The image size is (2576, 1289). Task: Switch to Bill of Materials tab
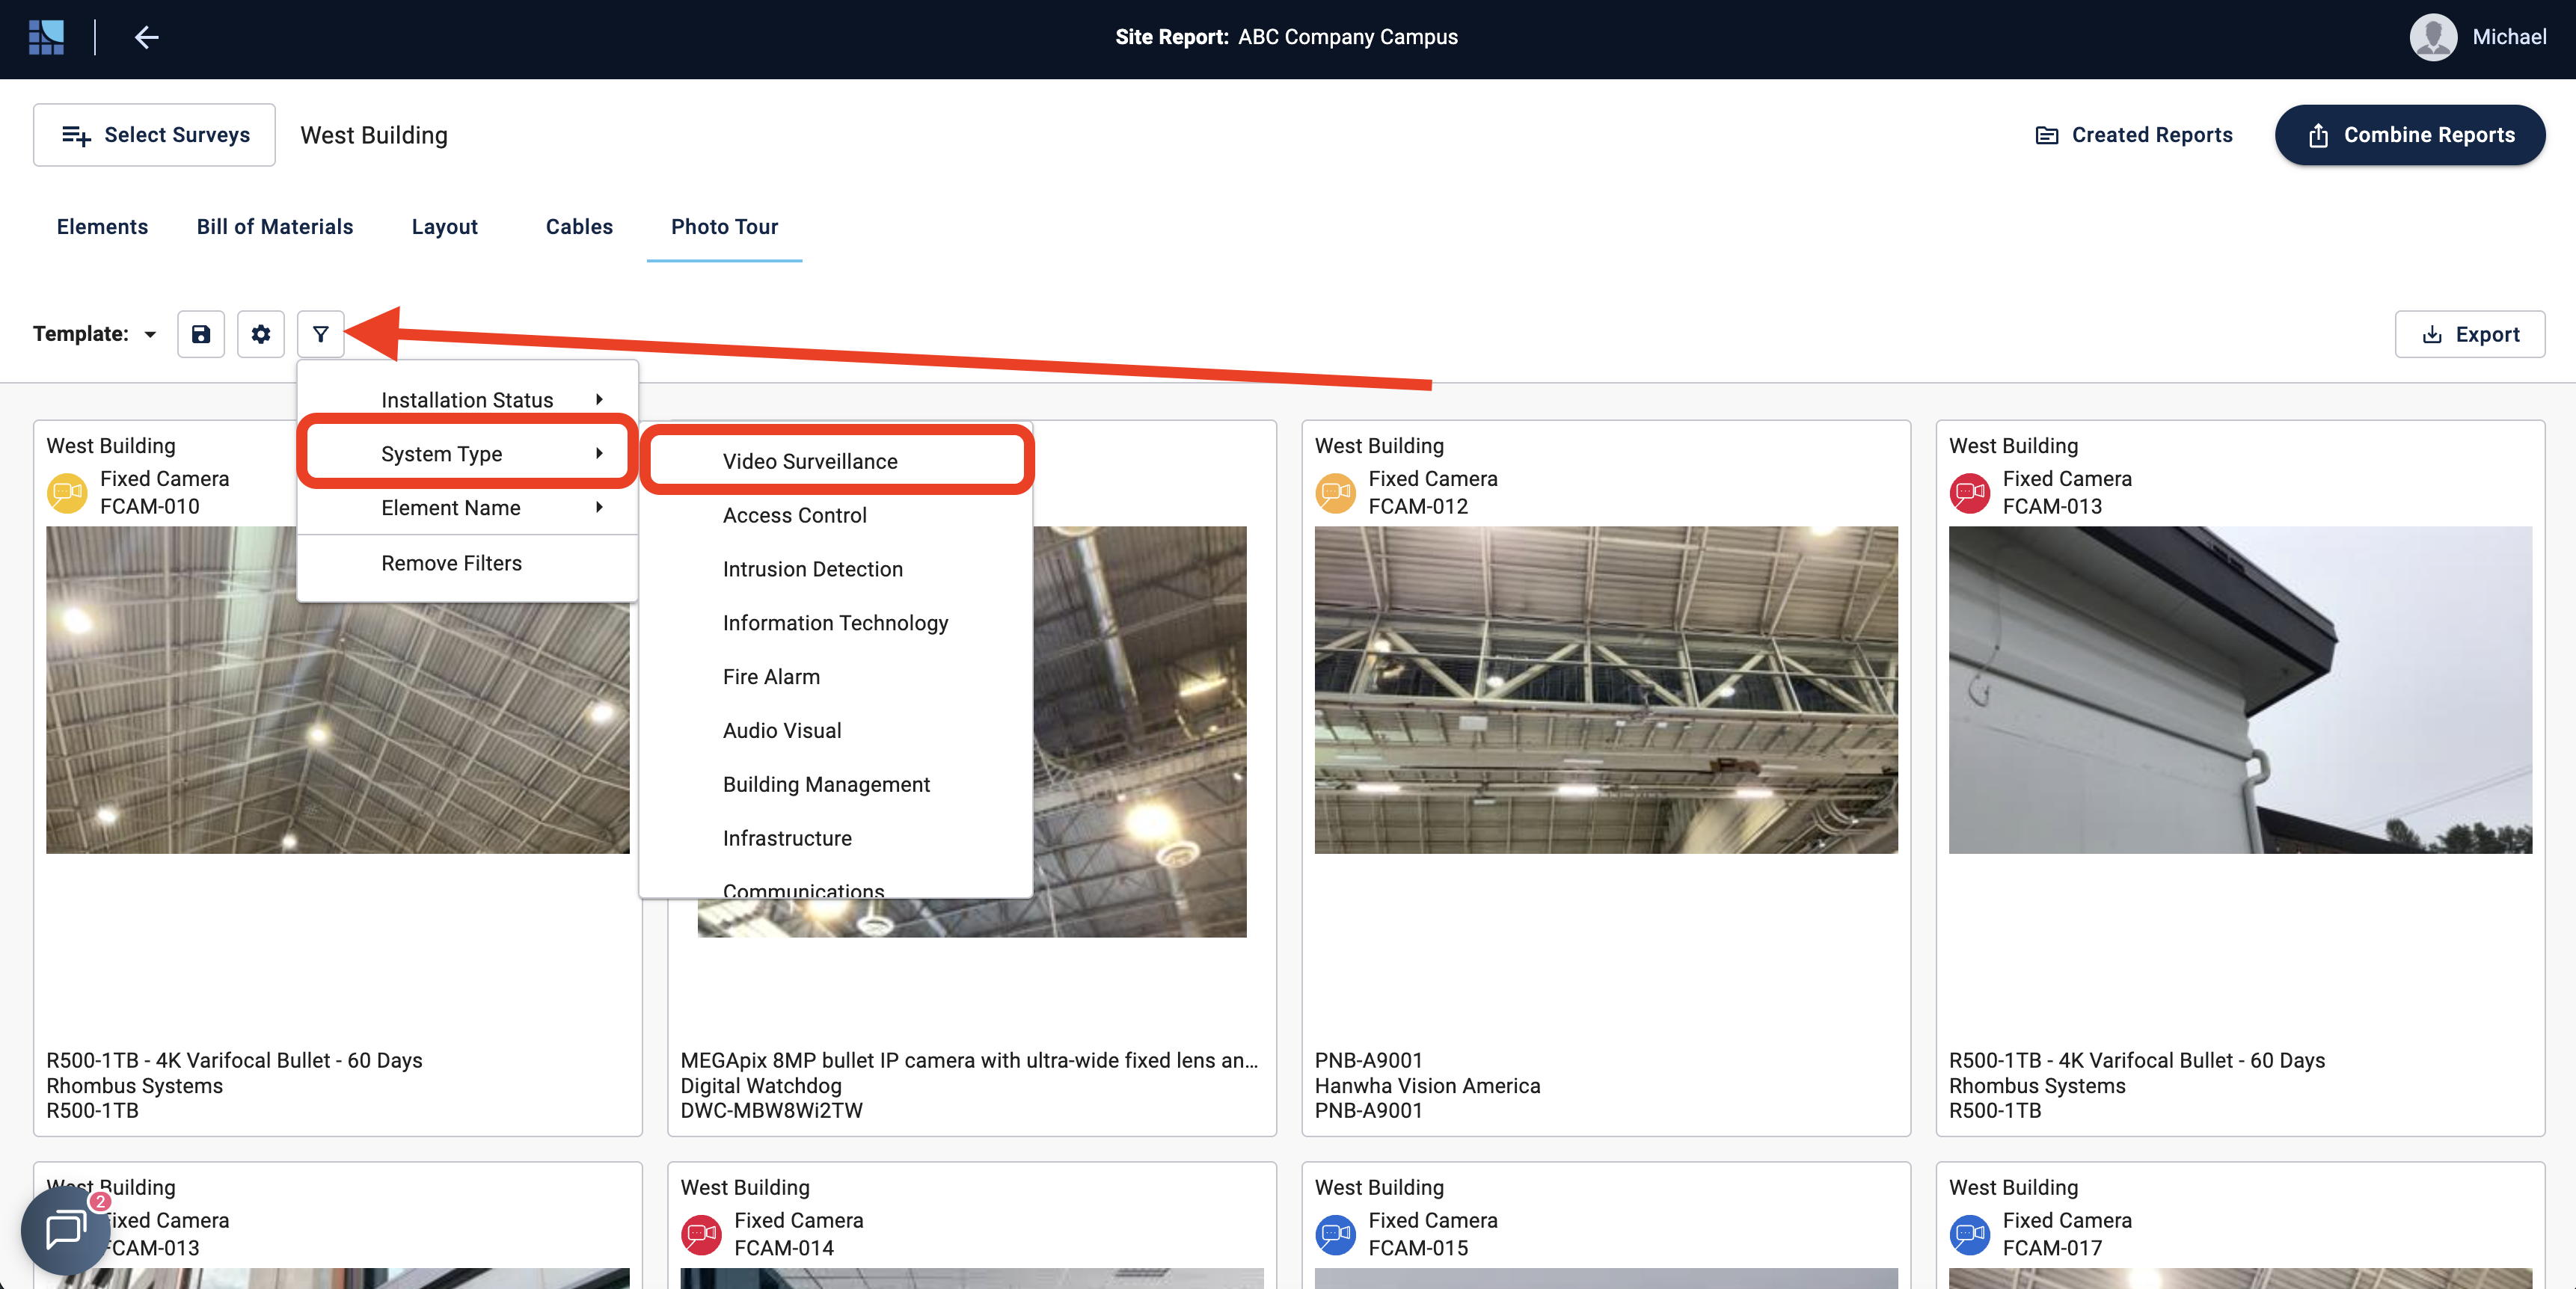274,226
